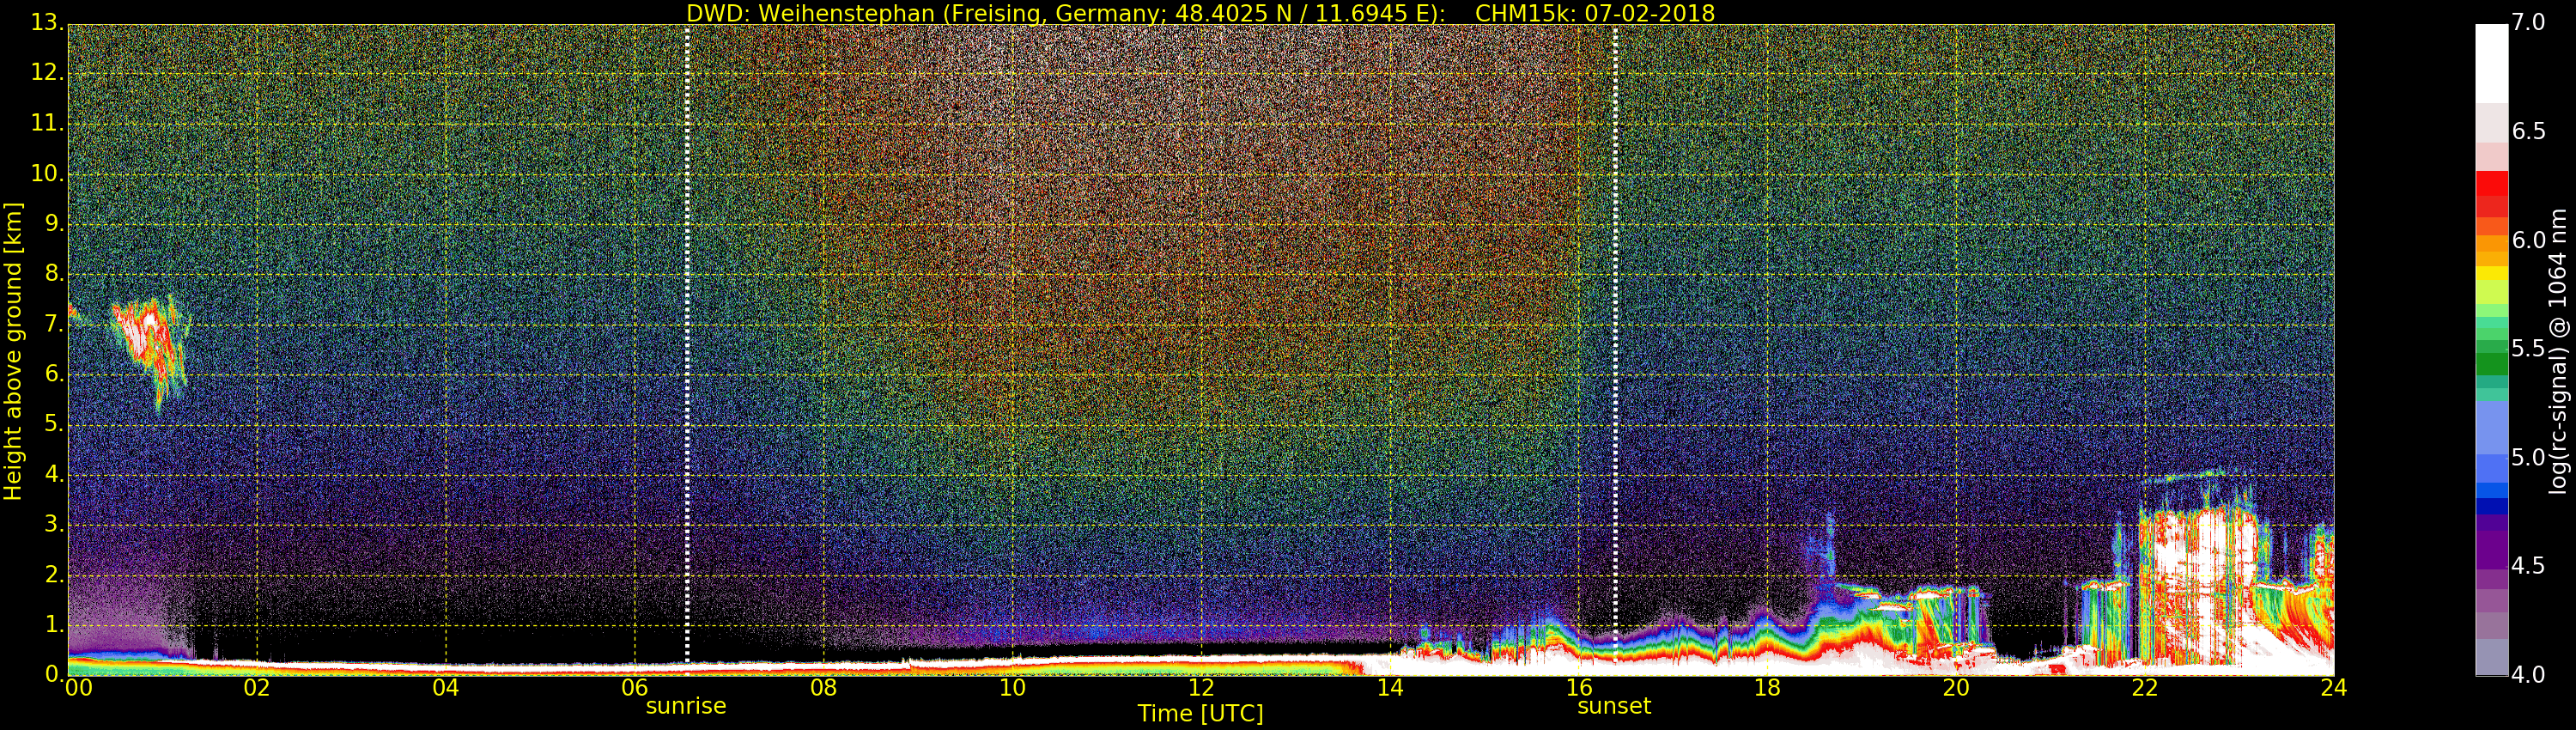Click the "14" tick on the time axis
The image size is (2576, 730).
pyautogui.click(x=1390, y=688)
